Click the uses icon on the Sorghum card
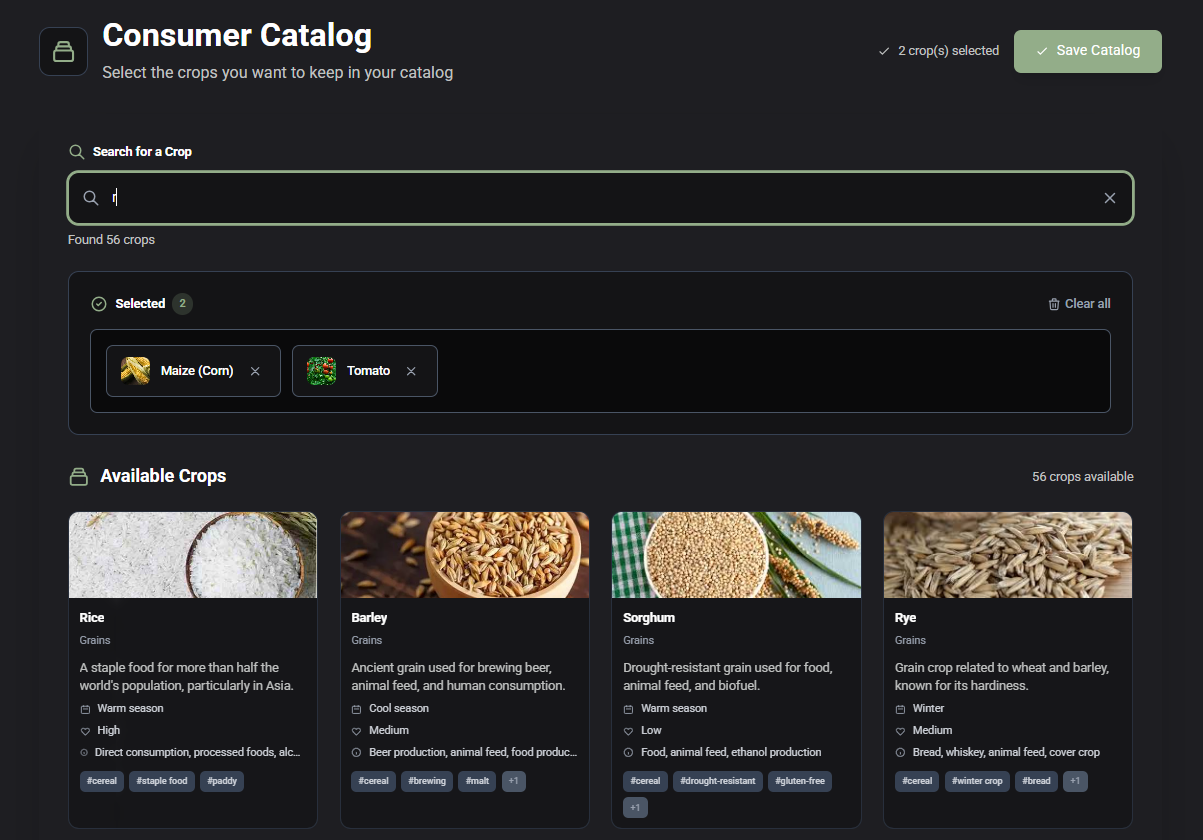The width and height of the screenshot is (1203, 840). coord(627,751)
